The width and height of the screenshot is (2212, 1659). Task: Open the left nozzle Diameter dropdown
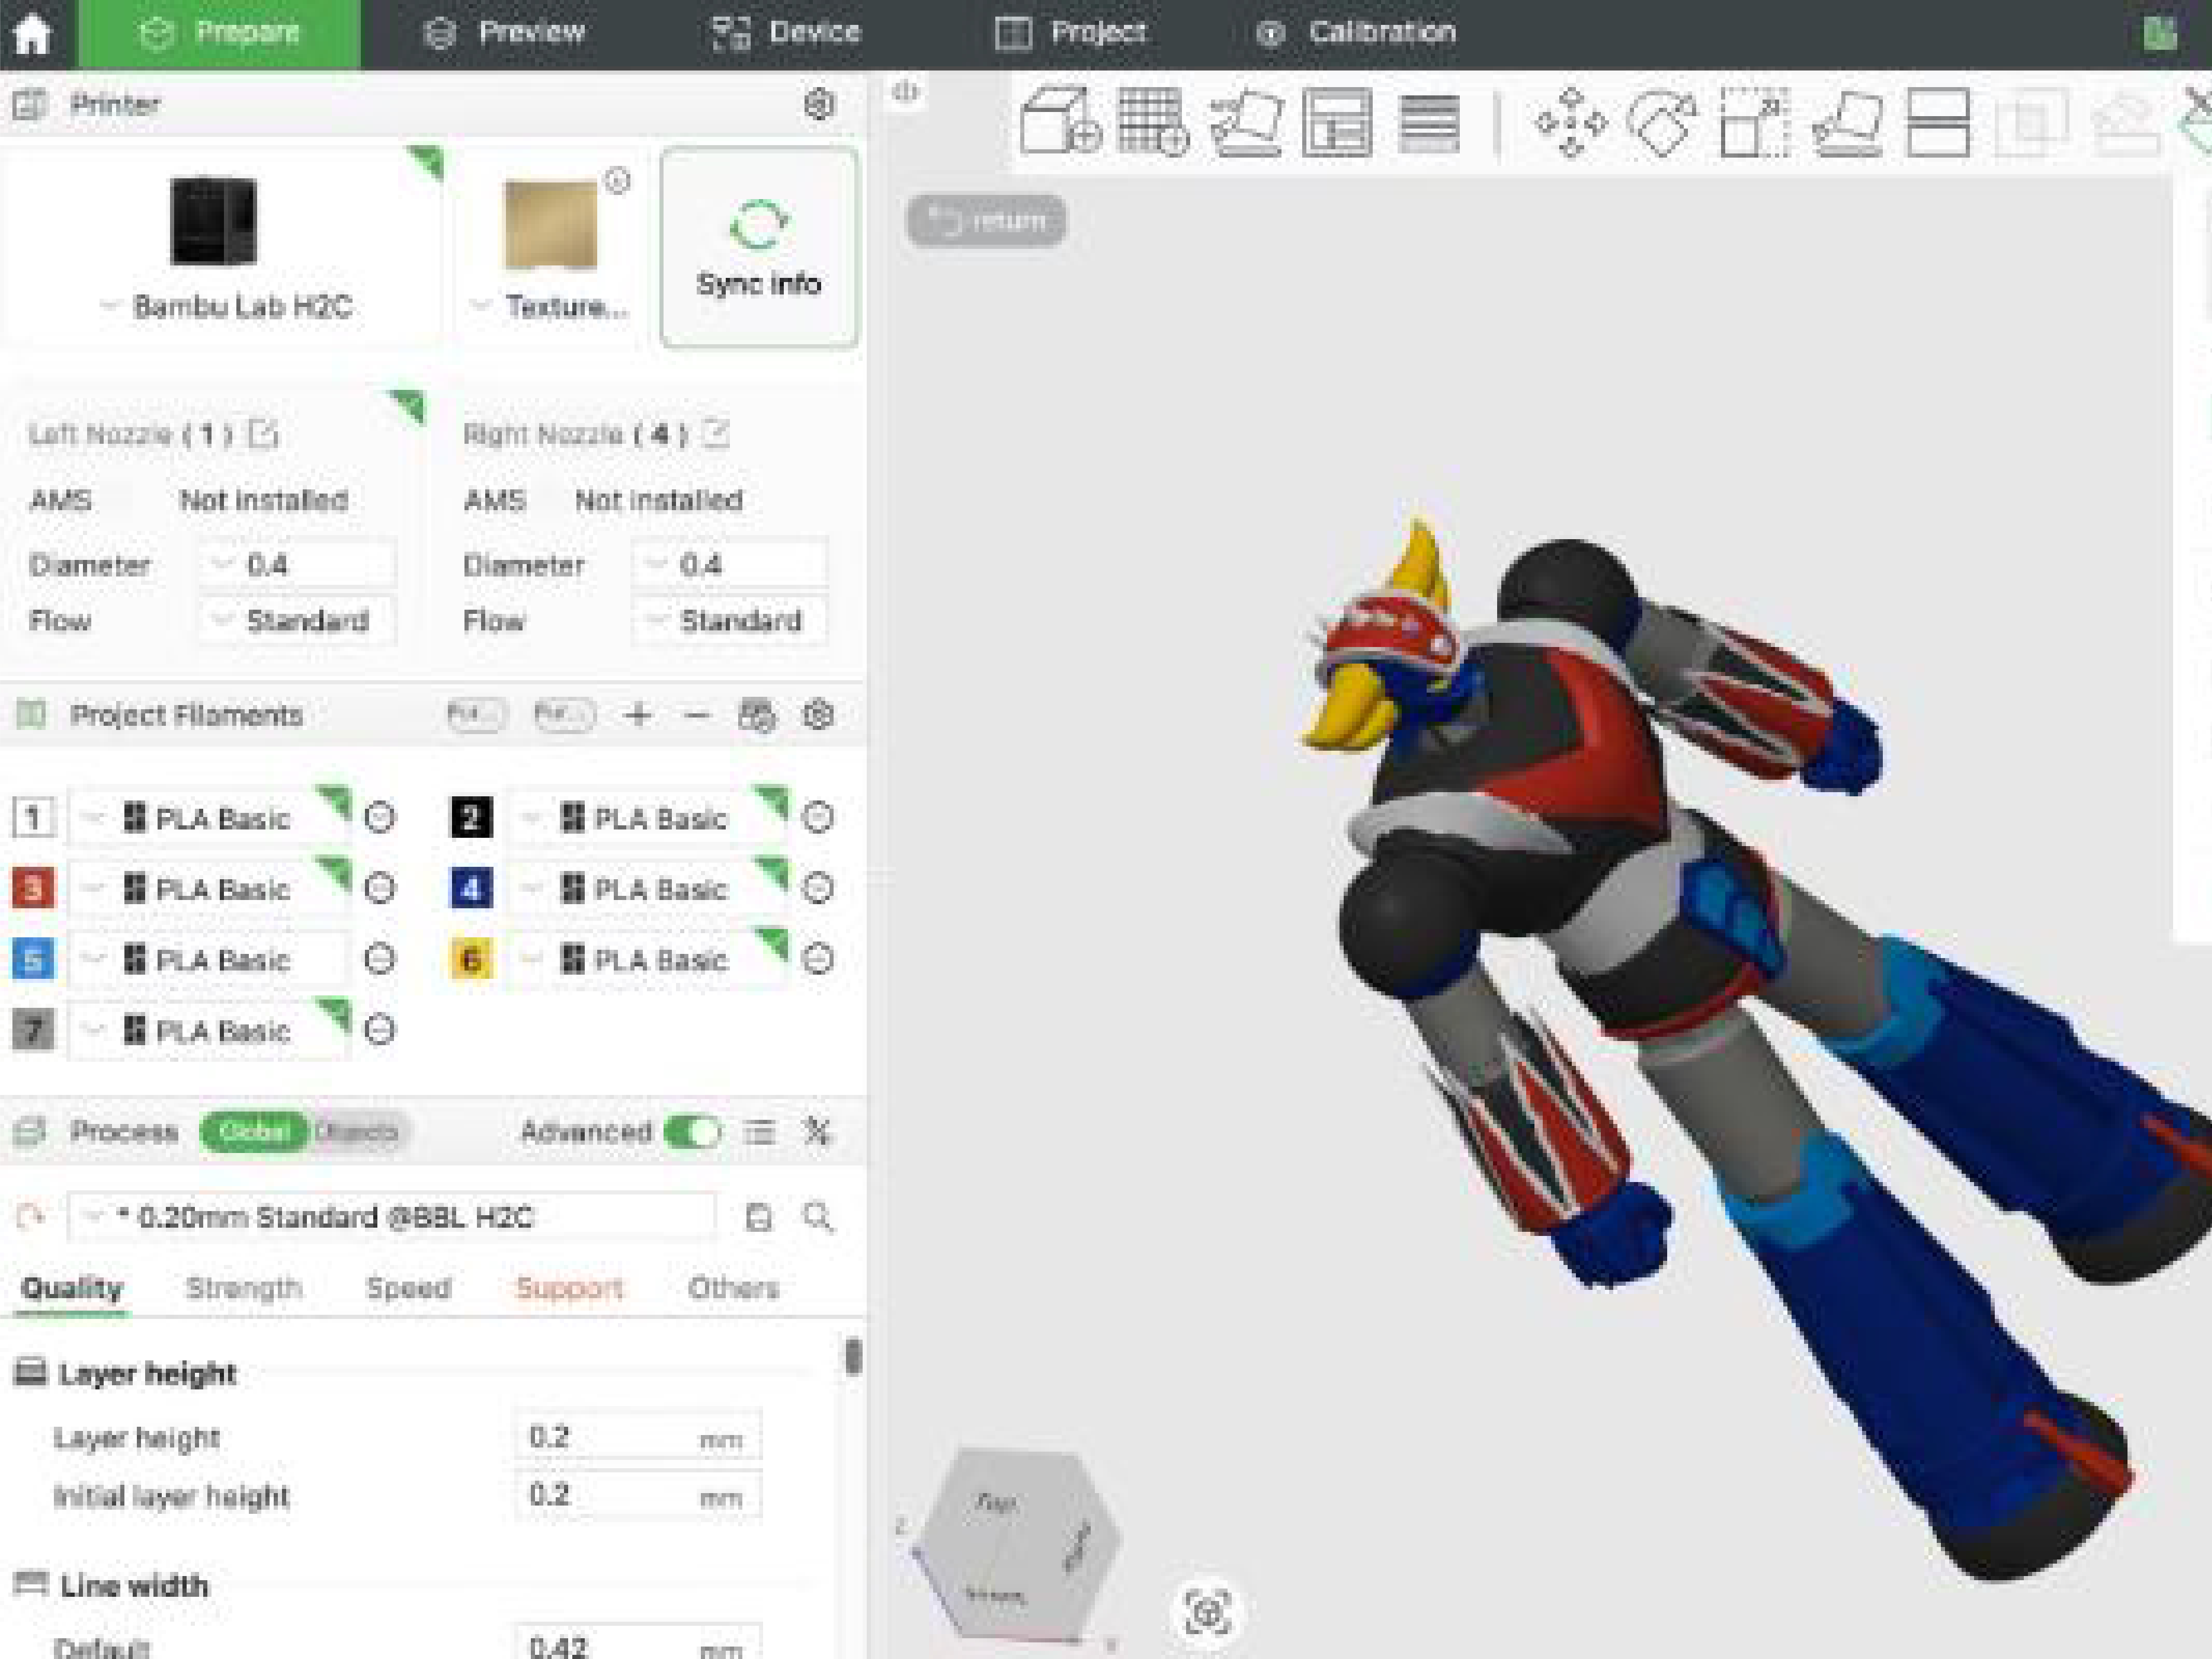click(x=297, y=565)
